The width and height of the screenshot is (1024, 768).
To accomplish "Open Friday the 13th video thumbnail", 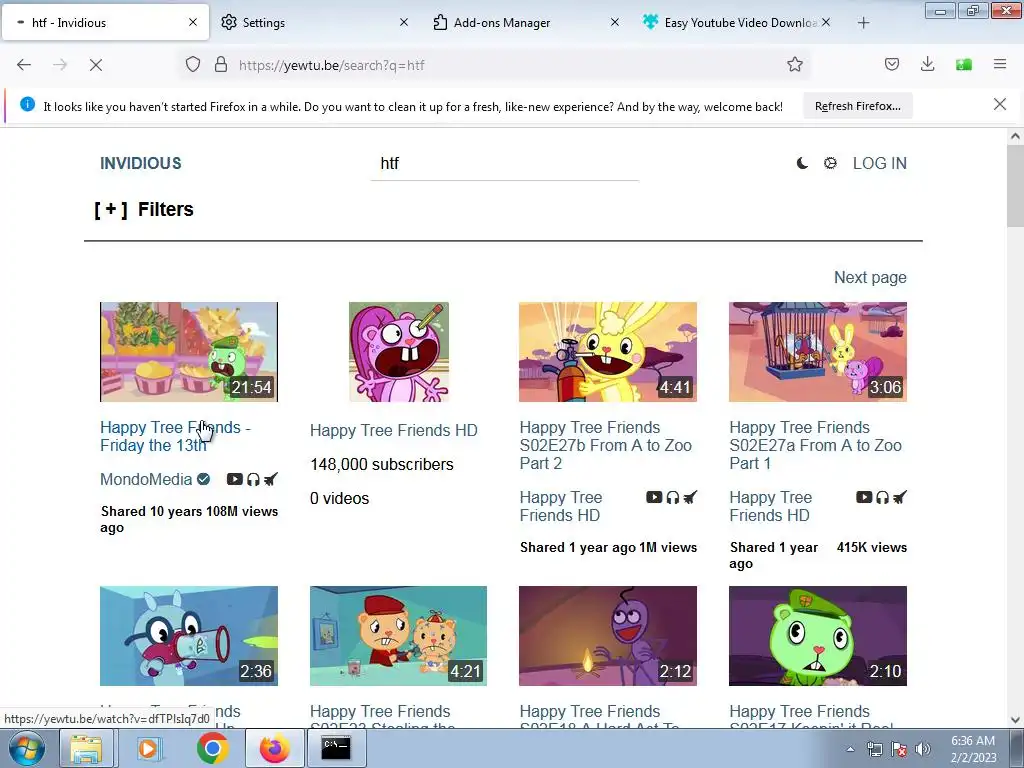I will (x=189, y=351).
